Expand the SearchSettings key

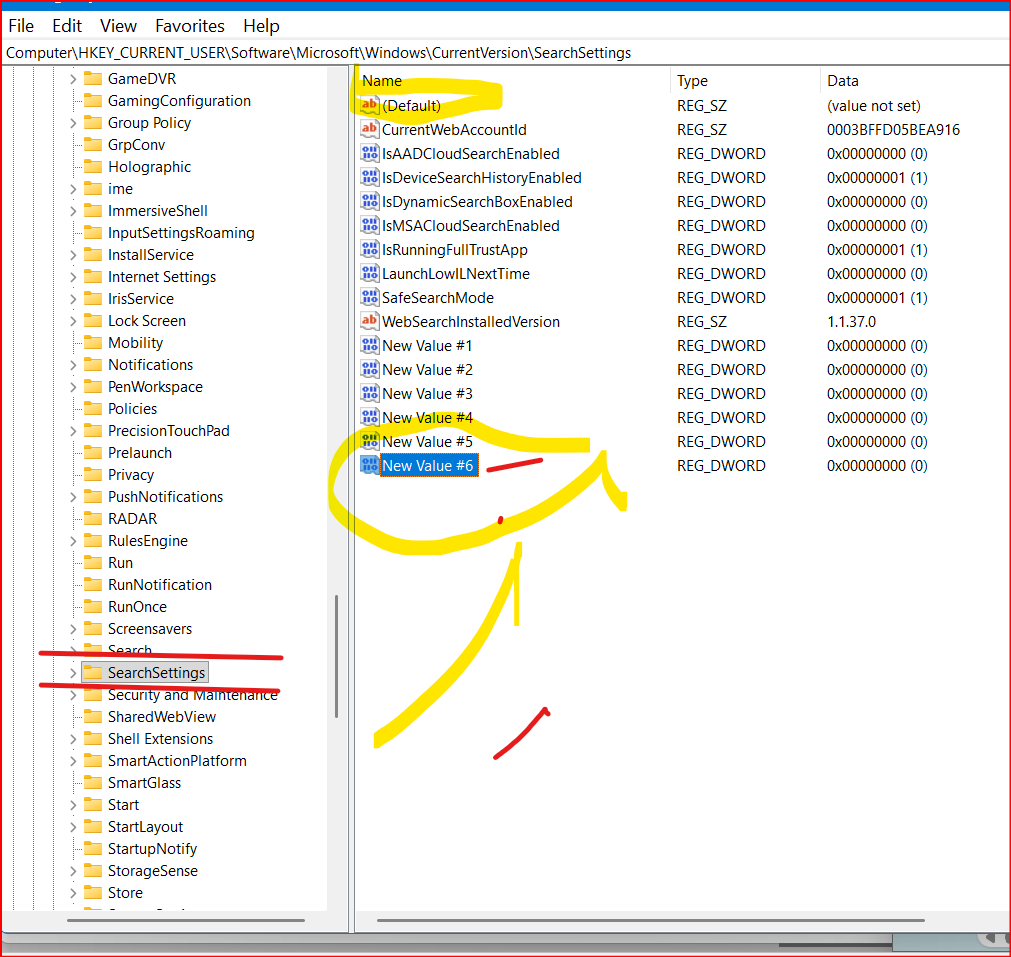73,673
